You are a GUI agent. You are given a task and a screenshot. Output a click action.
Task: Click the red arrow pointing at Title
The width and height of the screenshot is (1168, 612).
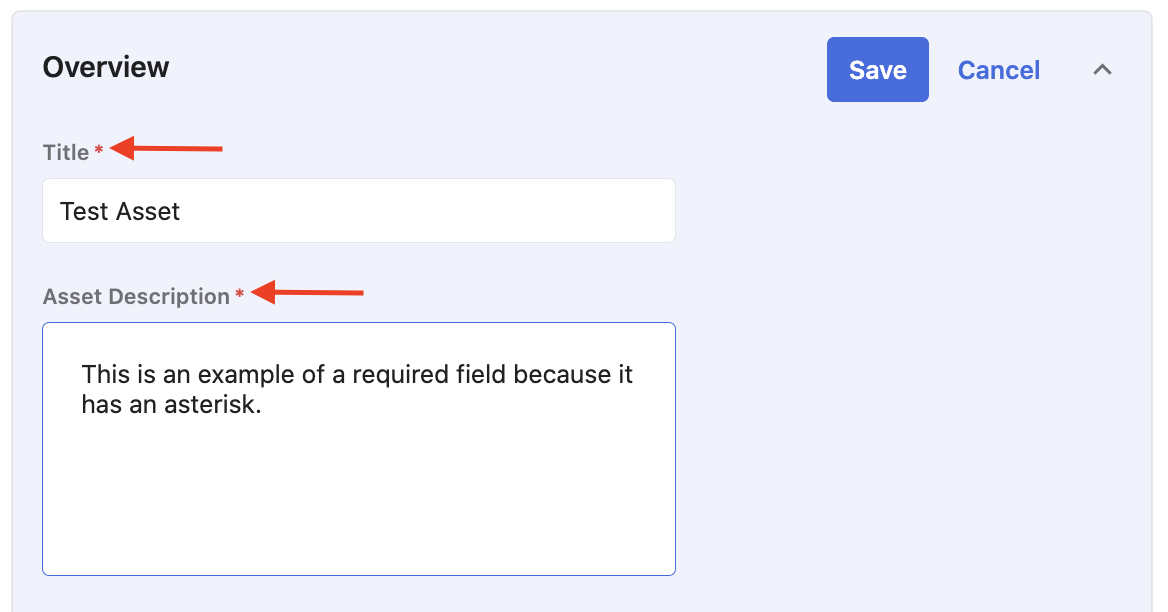[165, 148]
